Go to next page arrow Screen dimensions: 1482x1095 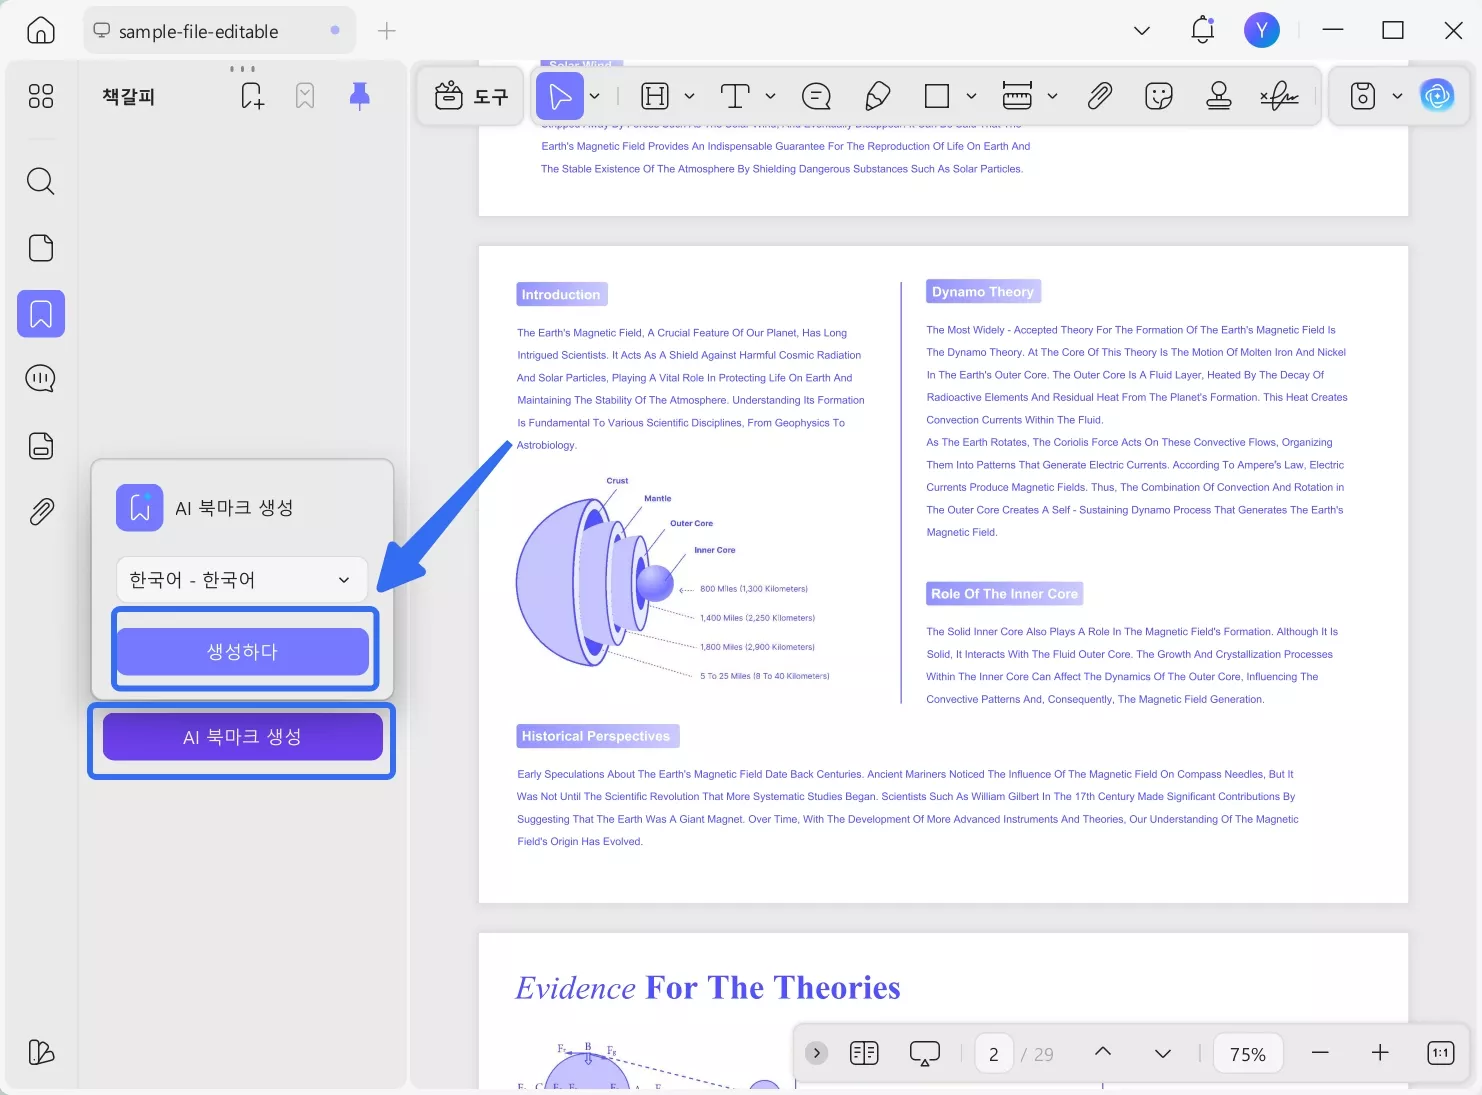(x=1163, y=1053)
